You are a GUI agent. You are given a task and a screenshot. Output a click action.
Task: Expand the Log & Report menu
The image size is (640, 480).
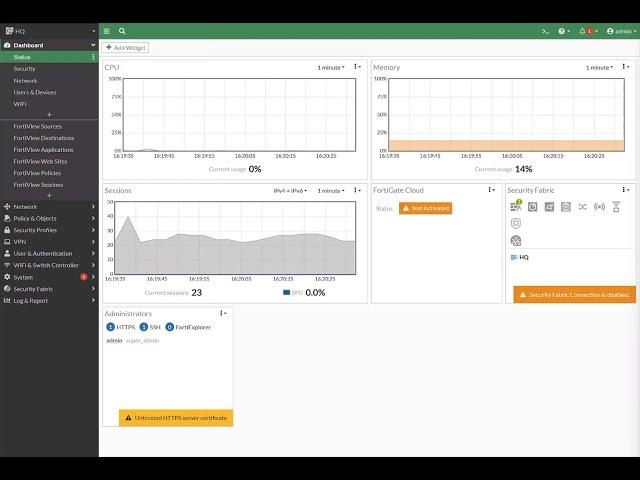[49, 301]
